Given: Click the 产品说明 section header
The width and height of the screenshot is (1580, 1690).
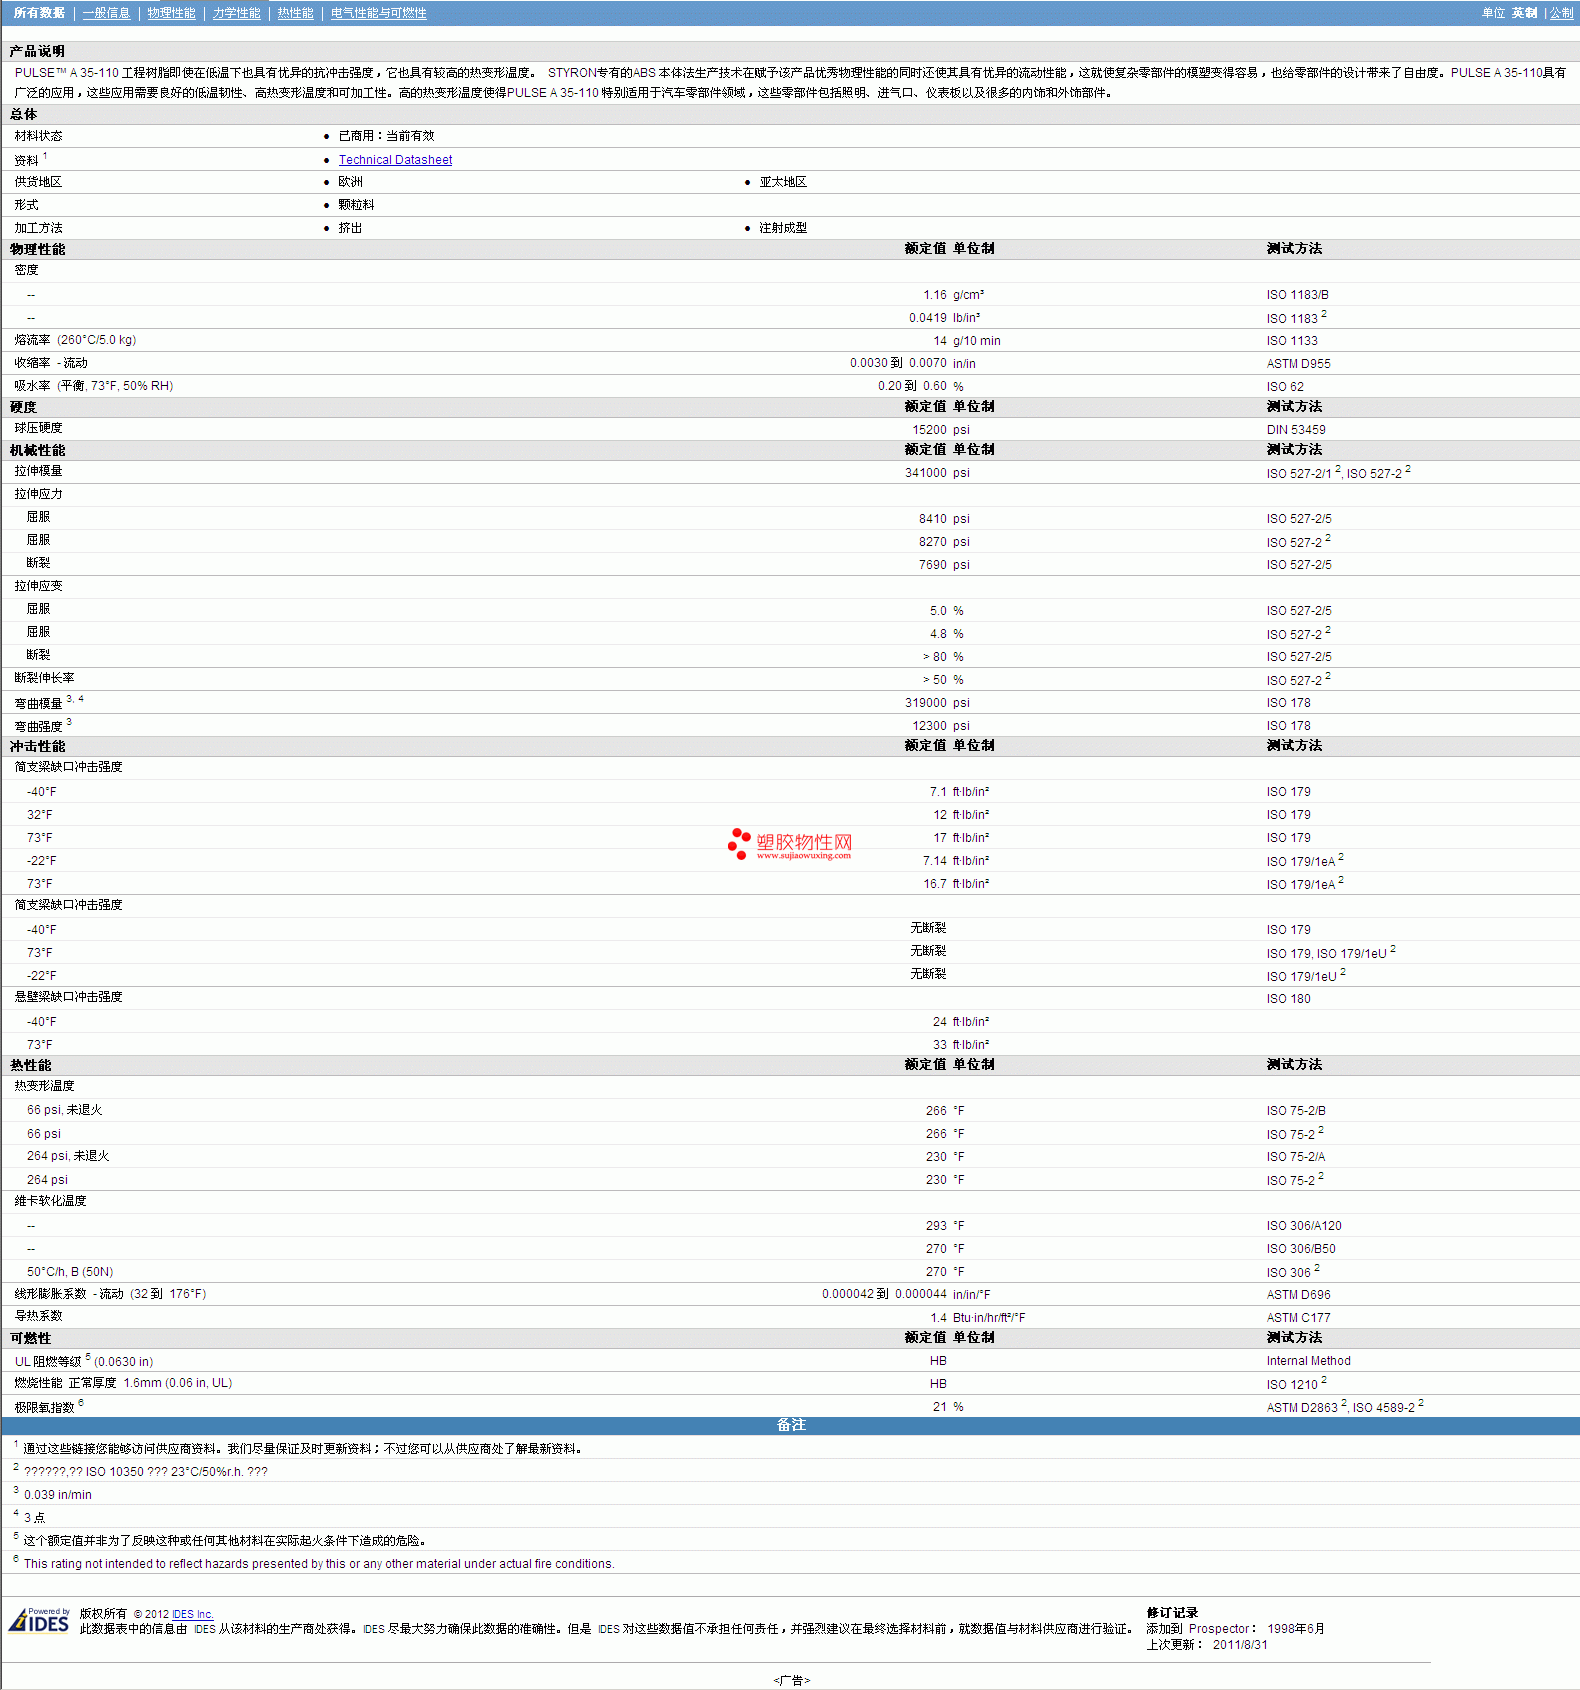Looking at the screenshot, I should [37, 51].
